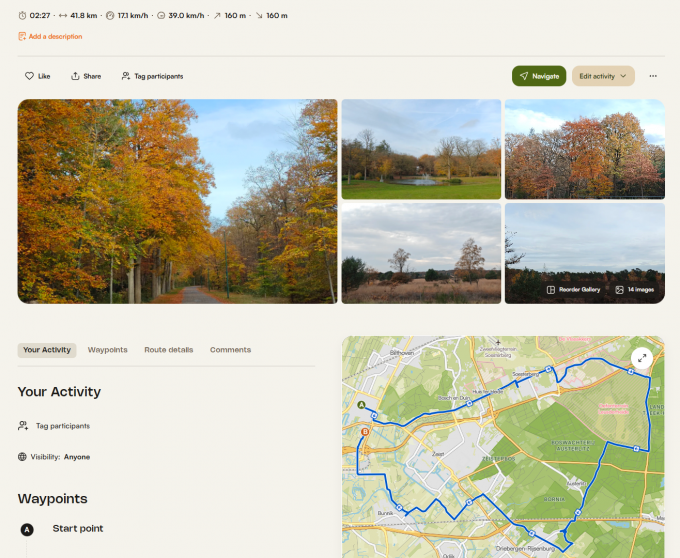Viewport: 680px width, 558px height.
Task: Open the large autumn forest road photo
Action: [x=177, y=201]
